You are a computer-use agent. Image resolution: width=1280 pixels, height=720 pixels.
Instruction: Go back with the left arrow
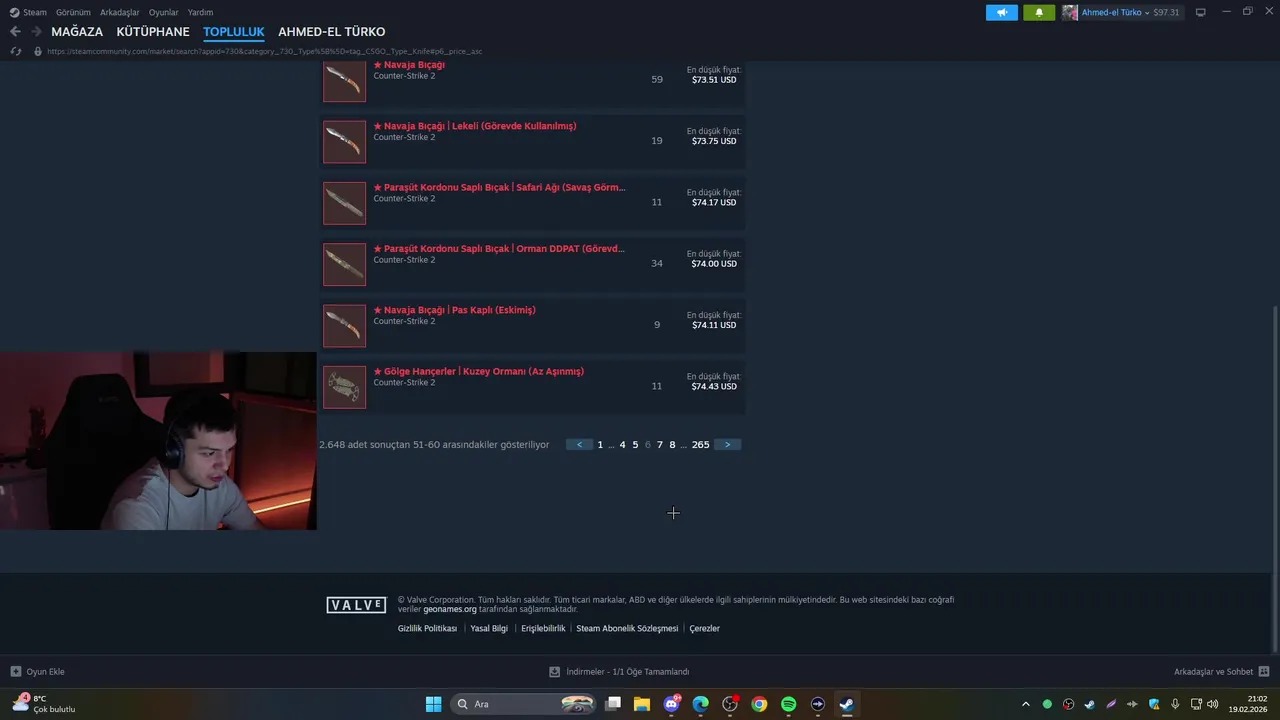pos(15,32)
